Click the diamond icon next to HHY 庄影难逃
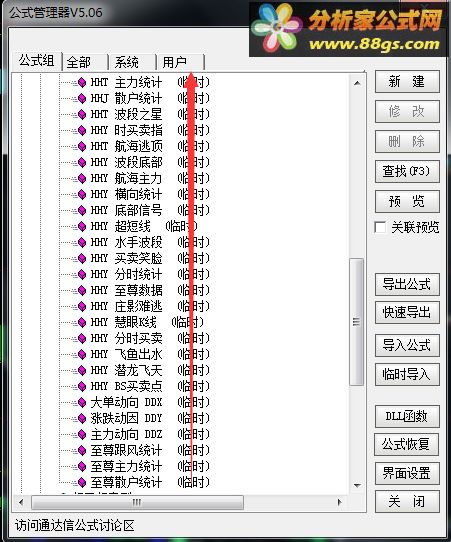 [82, 306]
